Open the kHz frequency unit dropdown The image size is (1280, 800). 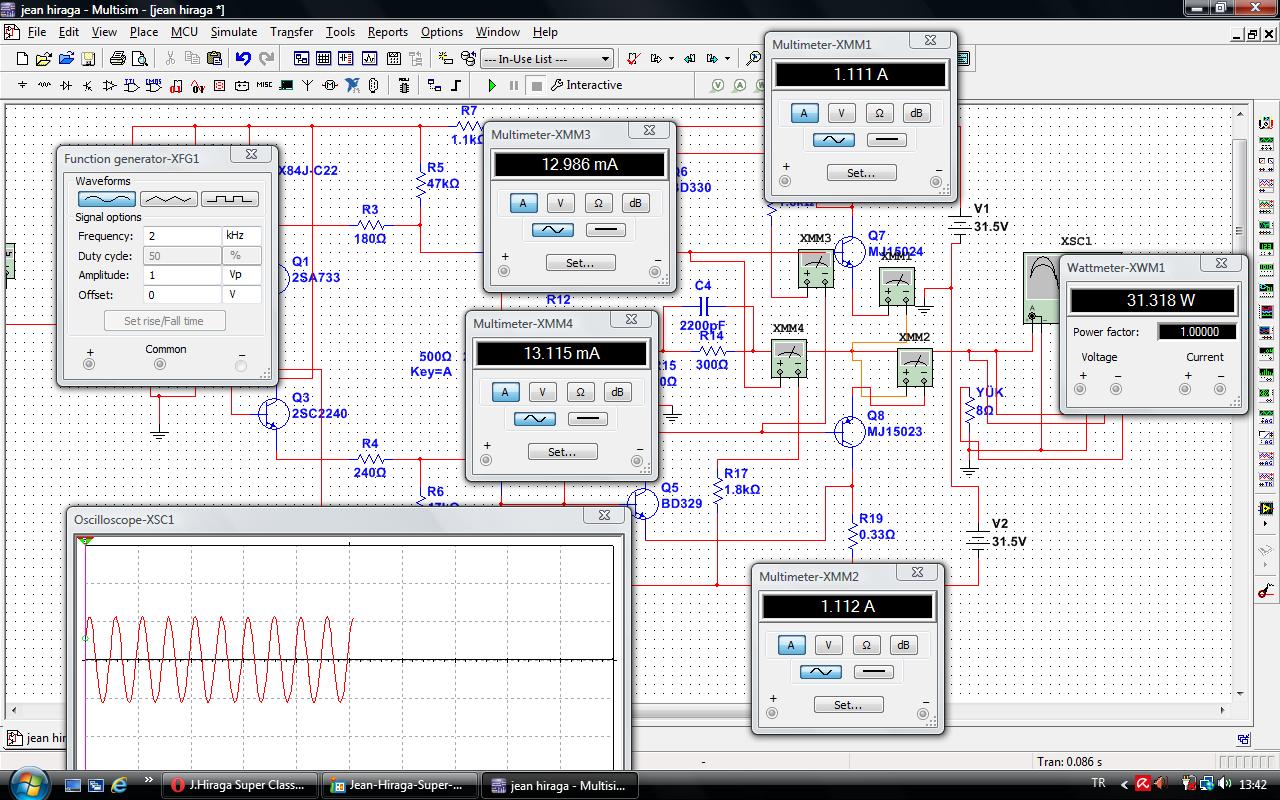(241, 236)
